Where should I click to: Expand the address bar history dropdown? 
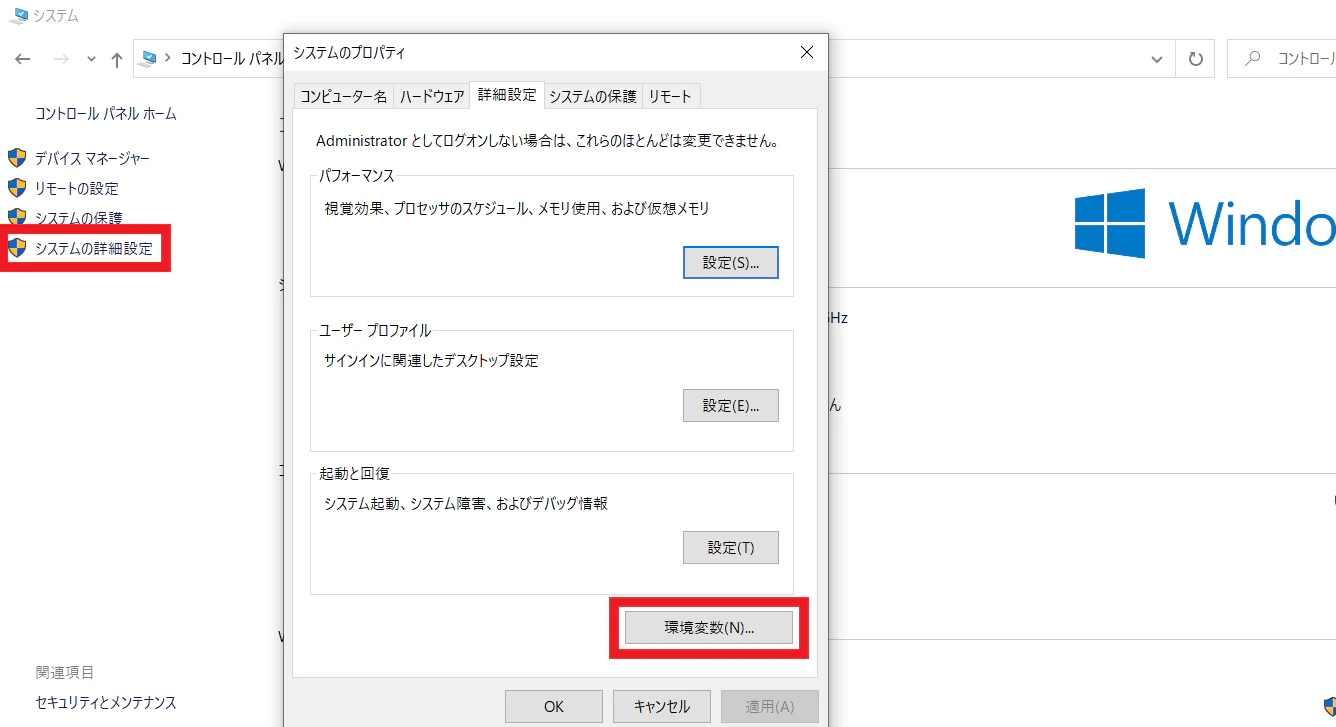tap(1157, 59)
